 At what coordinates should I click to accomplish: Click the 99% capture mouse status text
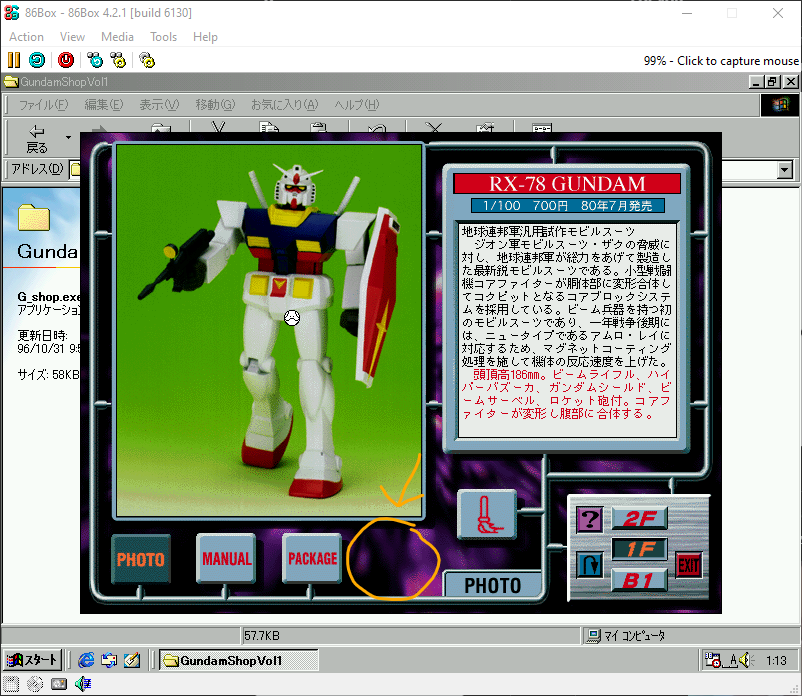pyautogui.click(x=721, y=61)
